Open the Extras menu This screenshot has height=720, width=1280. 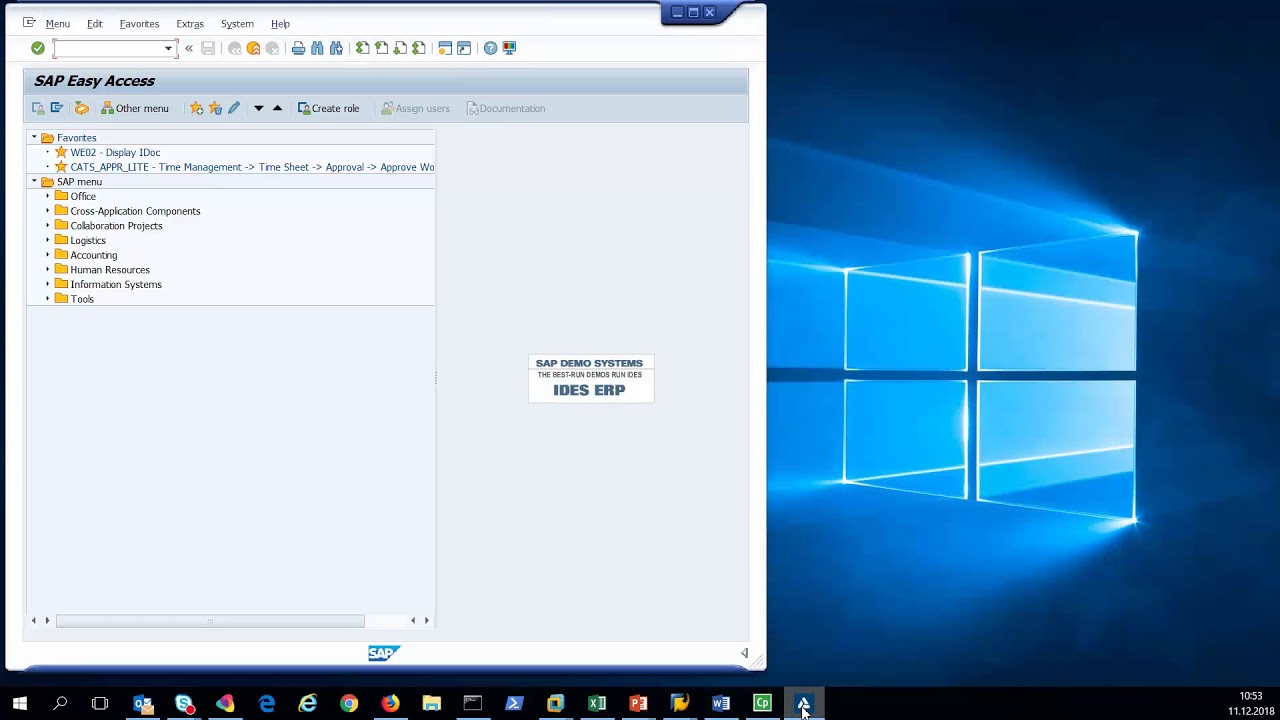click(189, 24)
